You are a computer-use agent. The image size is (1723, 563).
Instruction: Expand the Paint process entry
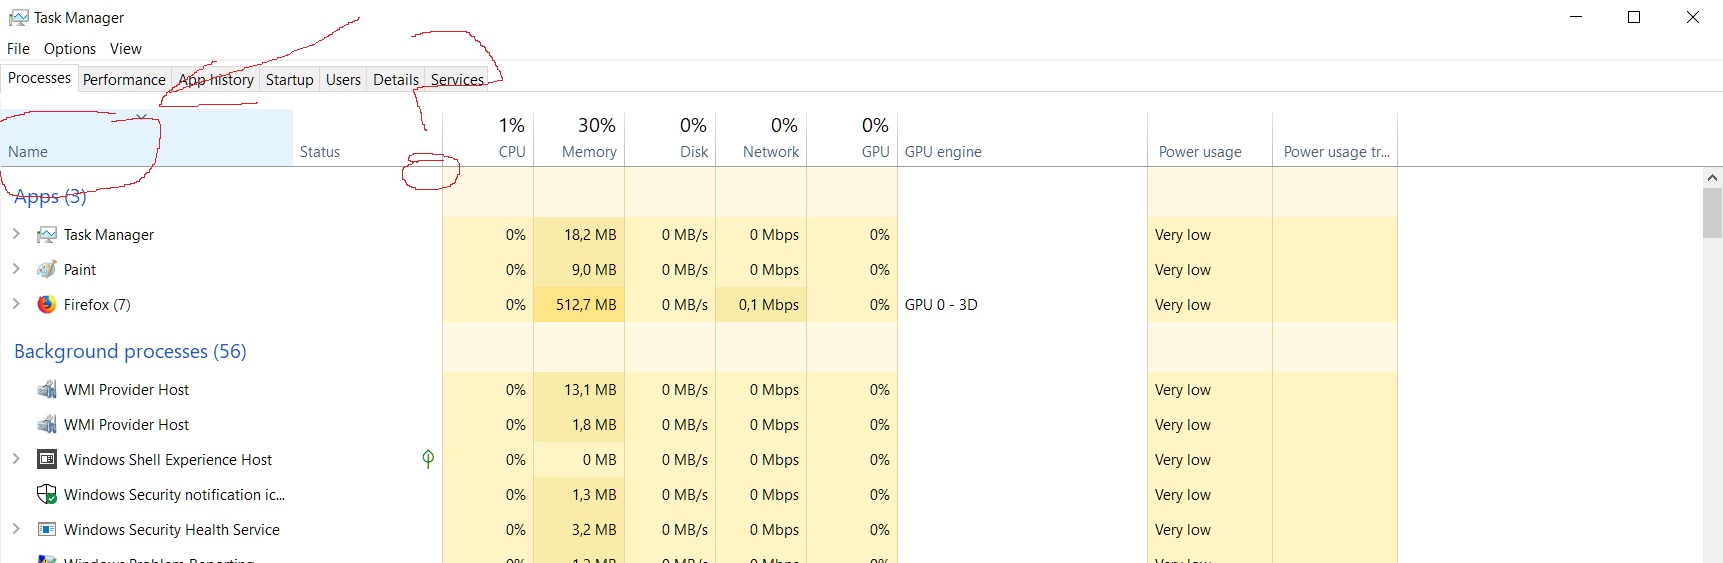16,269
